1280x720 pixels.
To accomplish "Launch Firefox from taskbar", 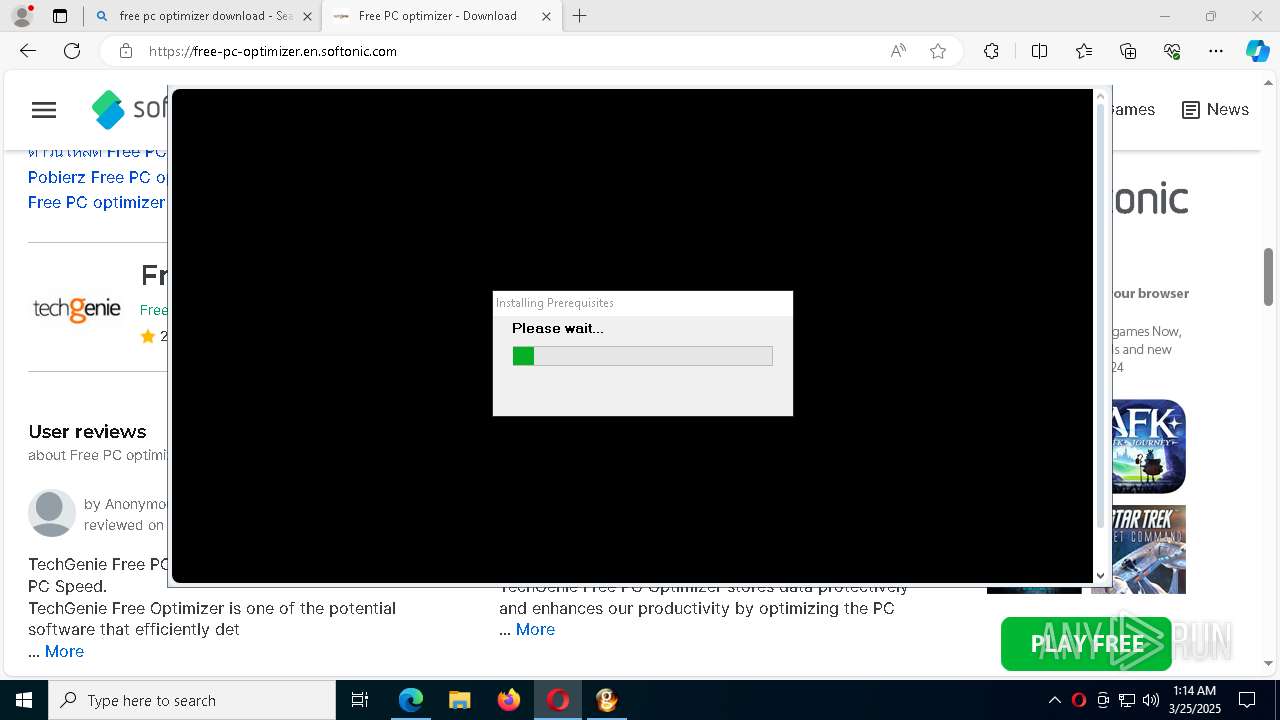I will pyautogui.click(x=509, y=700).
